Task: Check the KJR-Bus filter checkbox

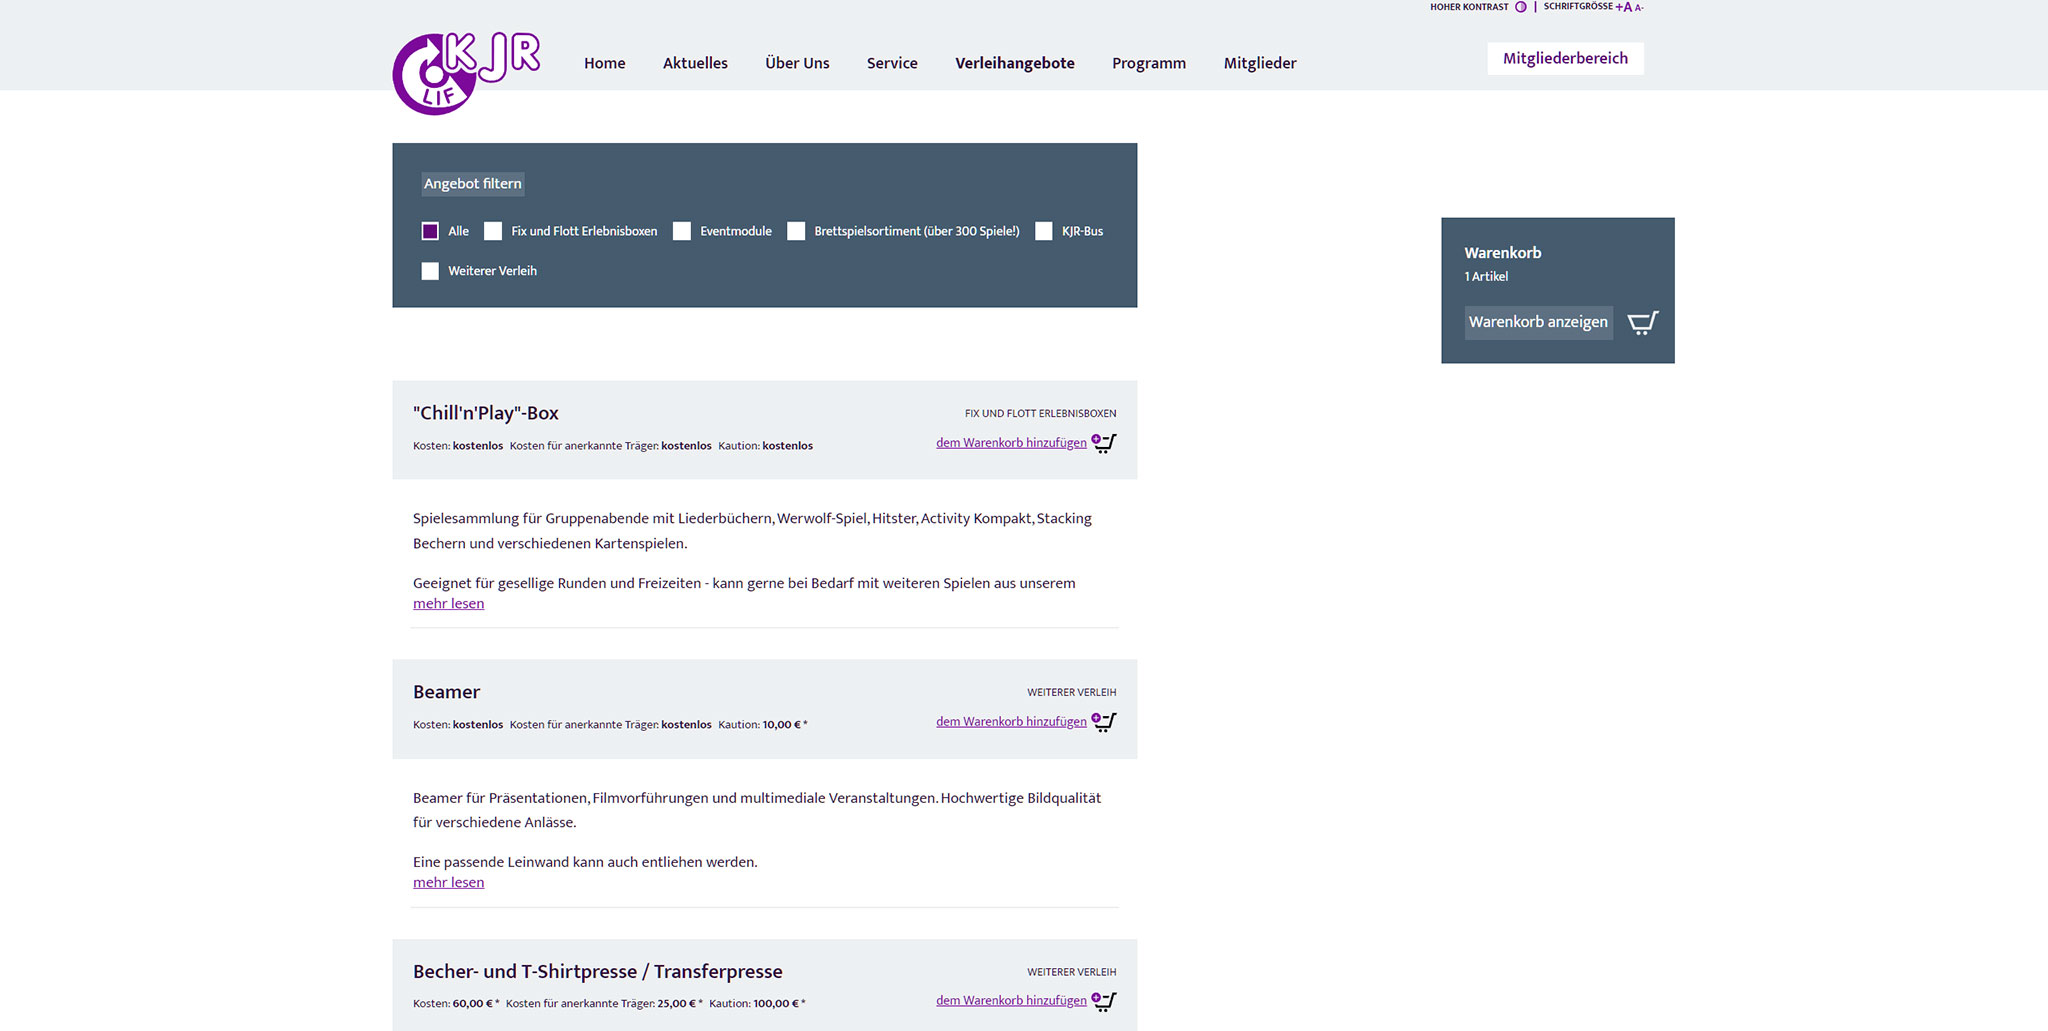Action: 1044,231
